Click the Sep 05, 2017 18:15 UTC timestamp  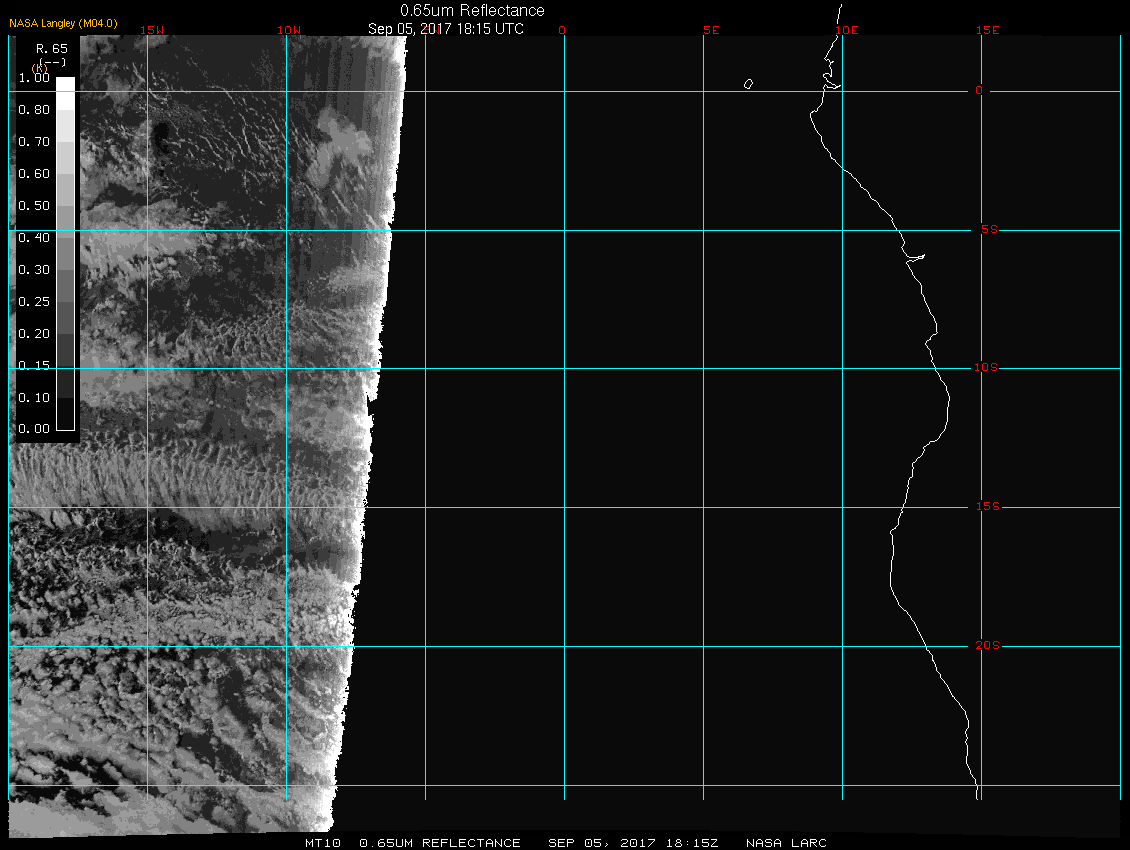click(446, 29)
